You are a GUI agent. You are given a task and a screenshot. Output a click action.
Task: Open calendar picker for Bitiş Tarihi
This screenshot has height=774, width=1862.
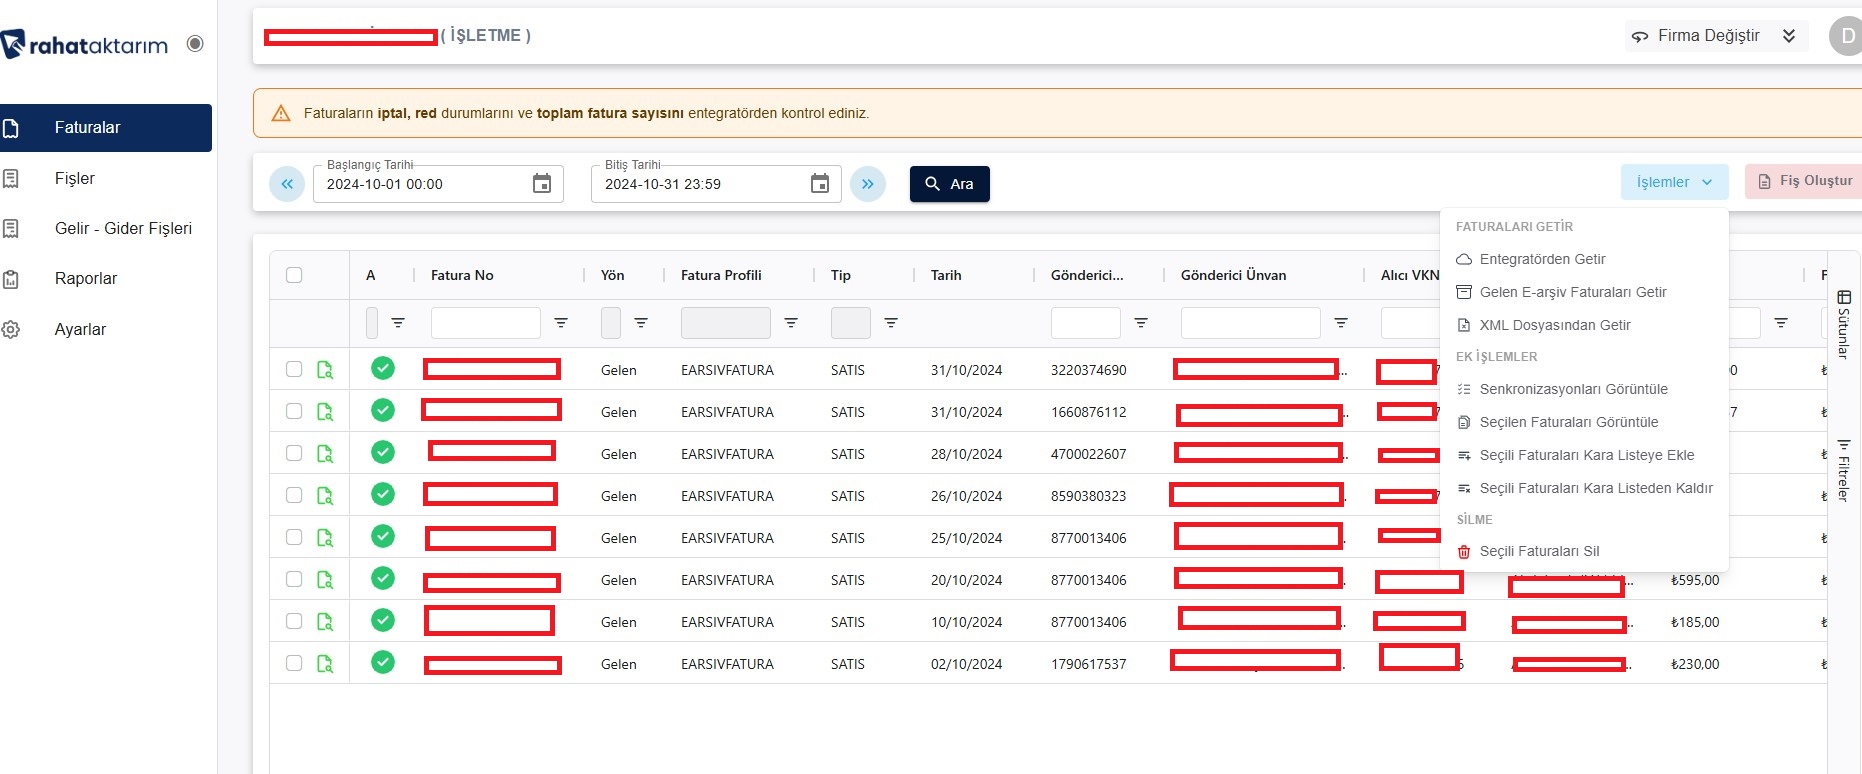819,184
